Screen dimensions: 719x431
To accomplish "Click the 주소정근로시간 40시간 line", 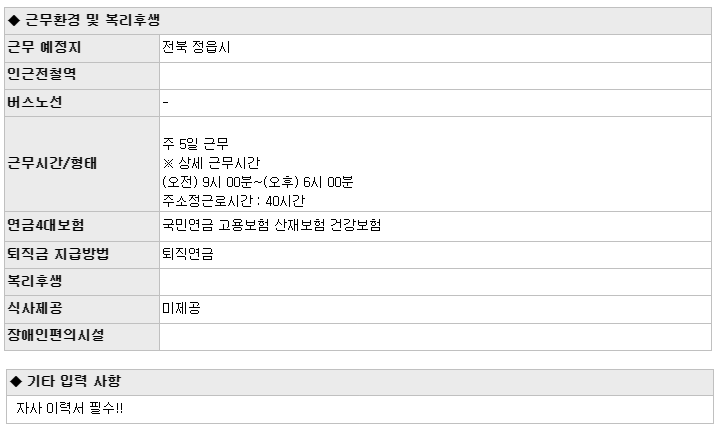I will (234, 201).
